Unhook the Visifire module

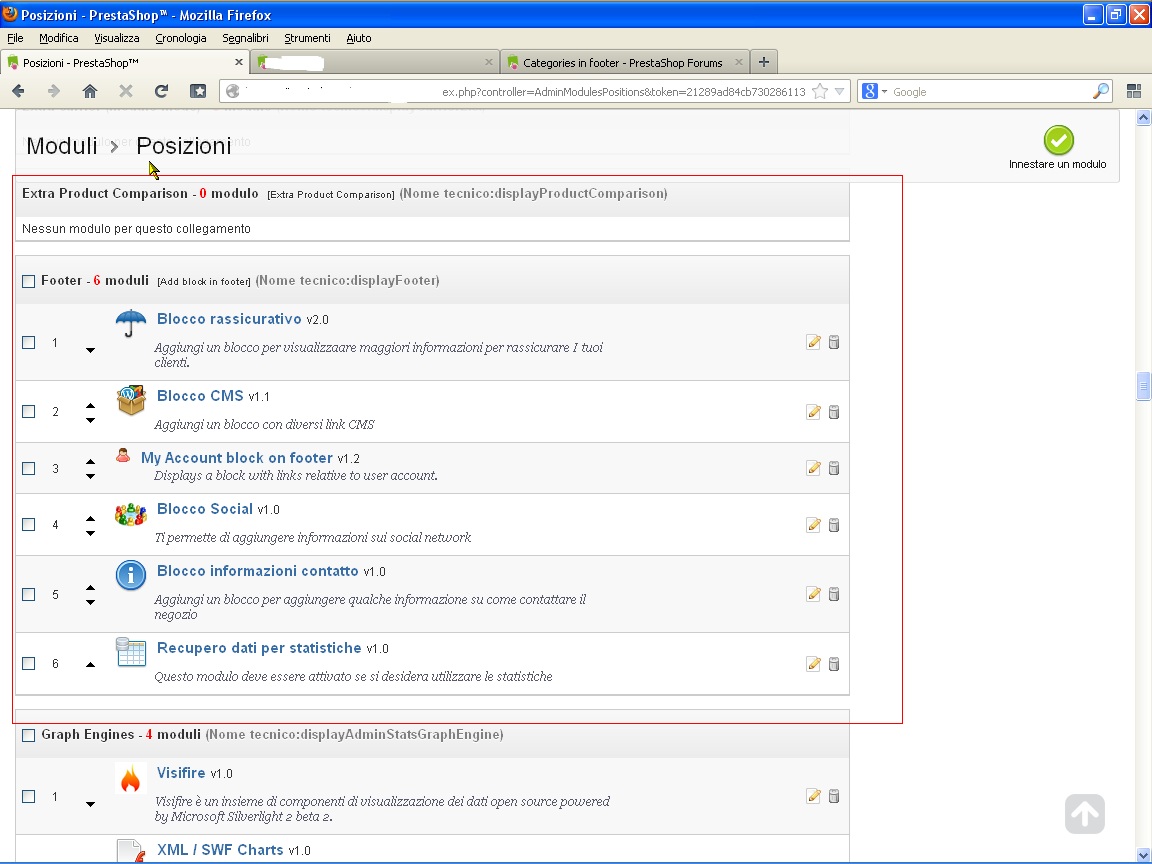(x=834, y=796)
